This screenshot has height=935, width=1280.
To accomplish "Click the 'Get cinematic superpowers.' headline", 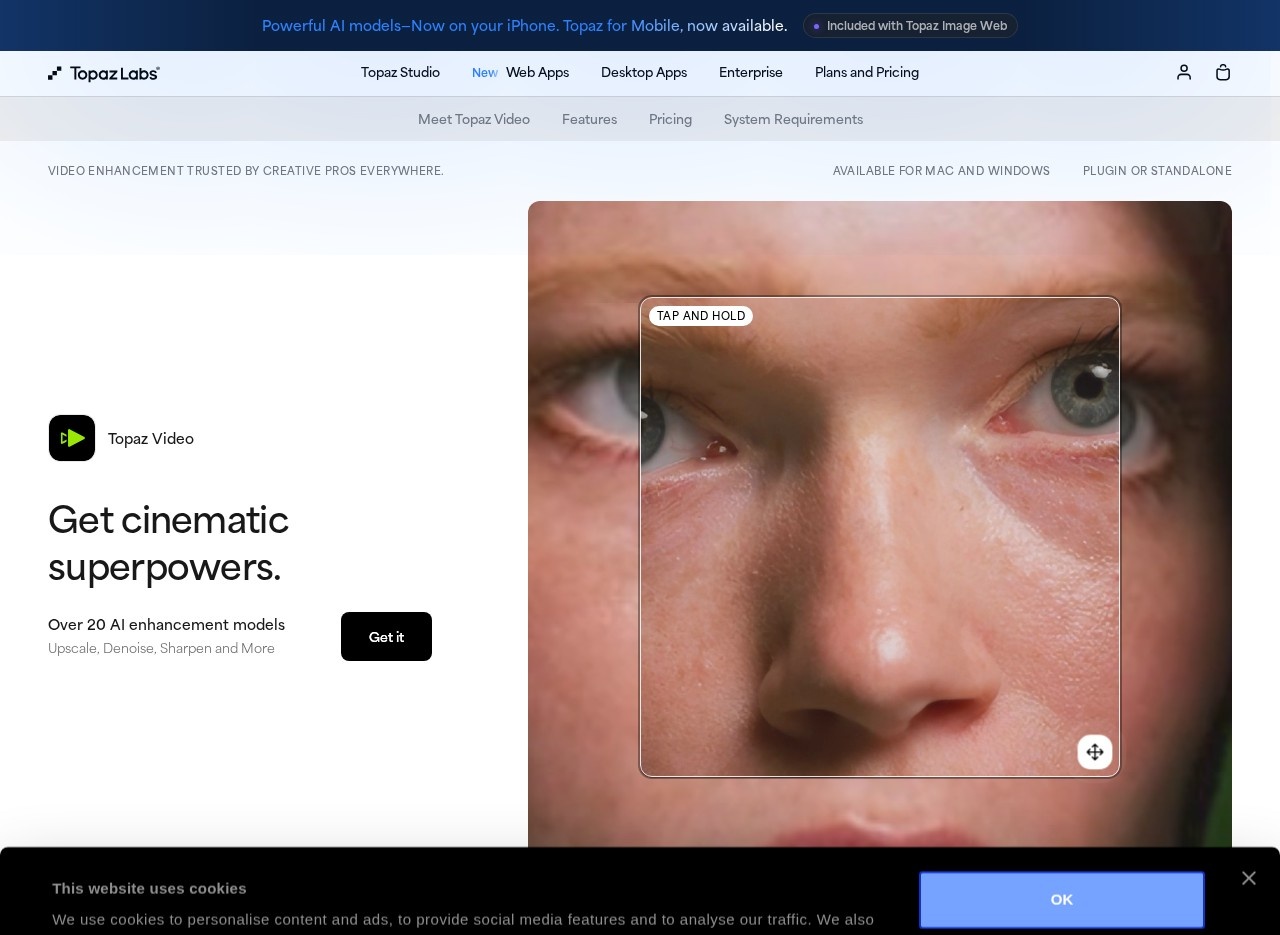I will (168, 543).
